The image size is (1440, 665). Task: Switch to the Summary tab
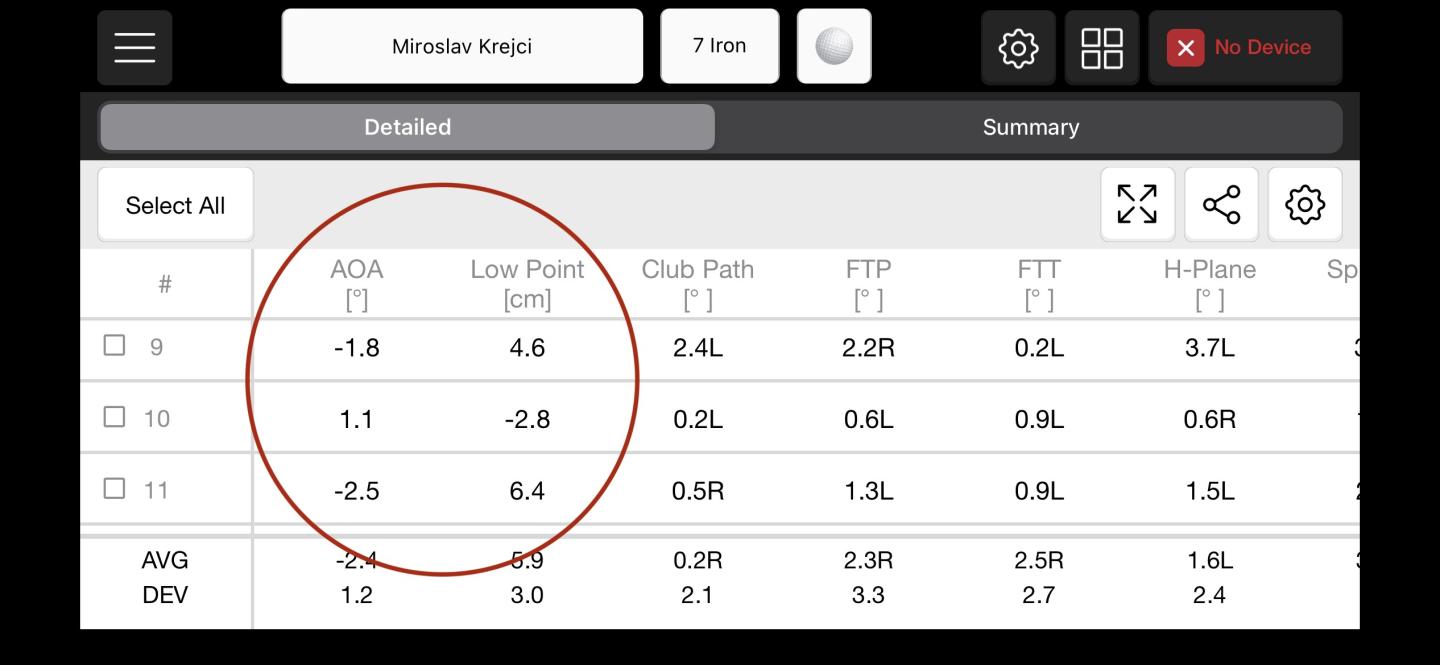pos(1030,127)
